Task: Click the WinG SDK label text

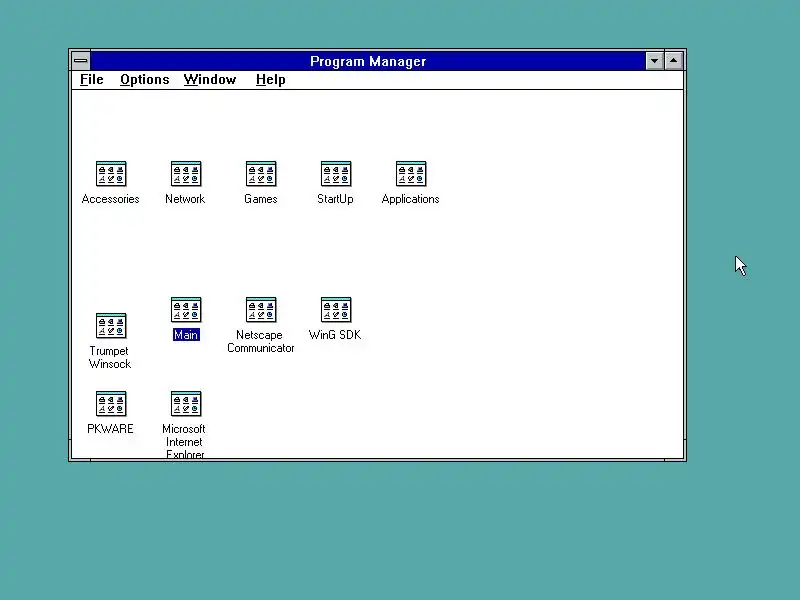Action: (x=335, y=335)
